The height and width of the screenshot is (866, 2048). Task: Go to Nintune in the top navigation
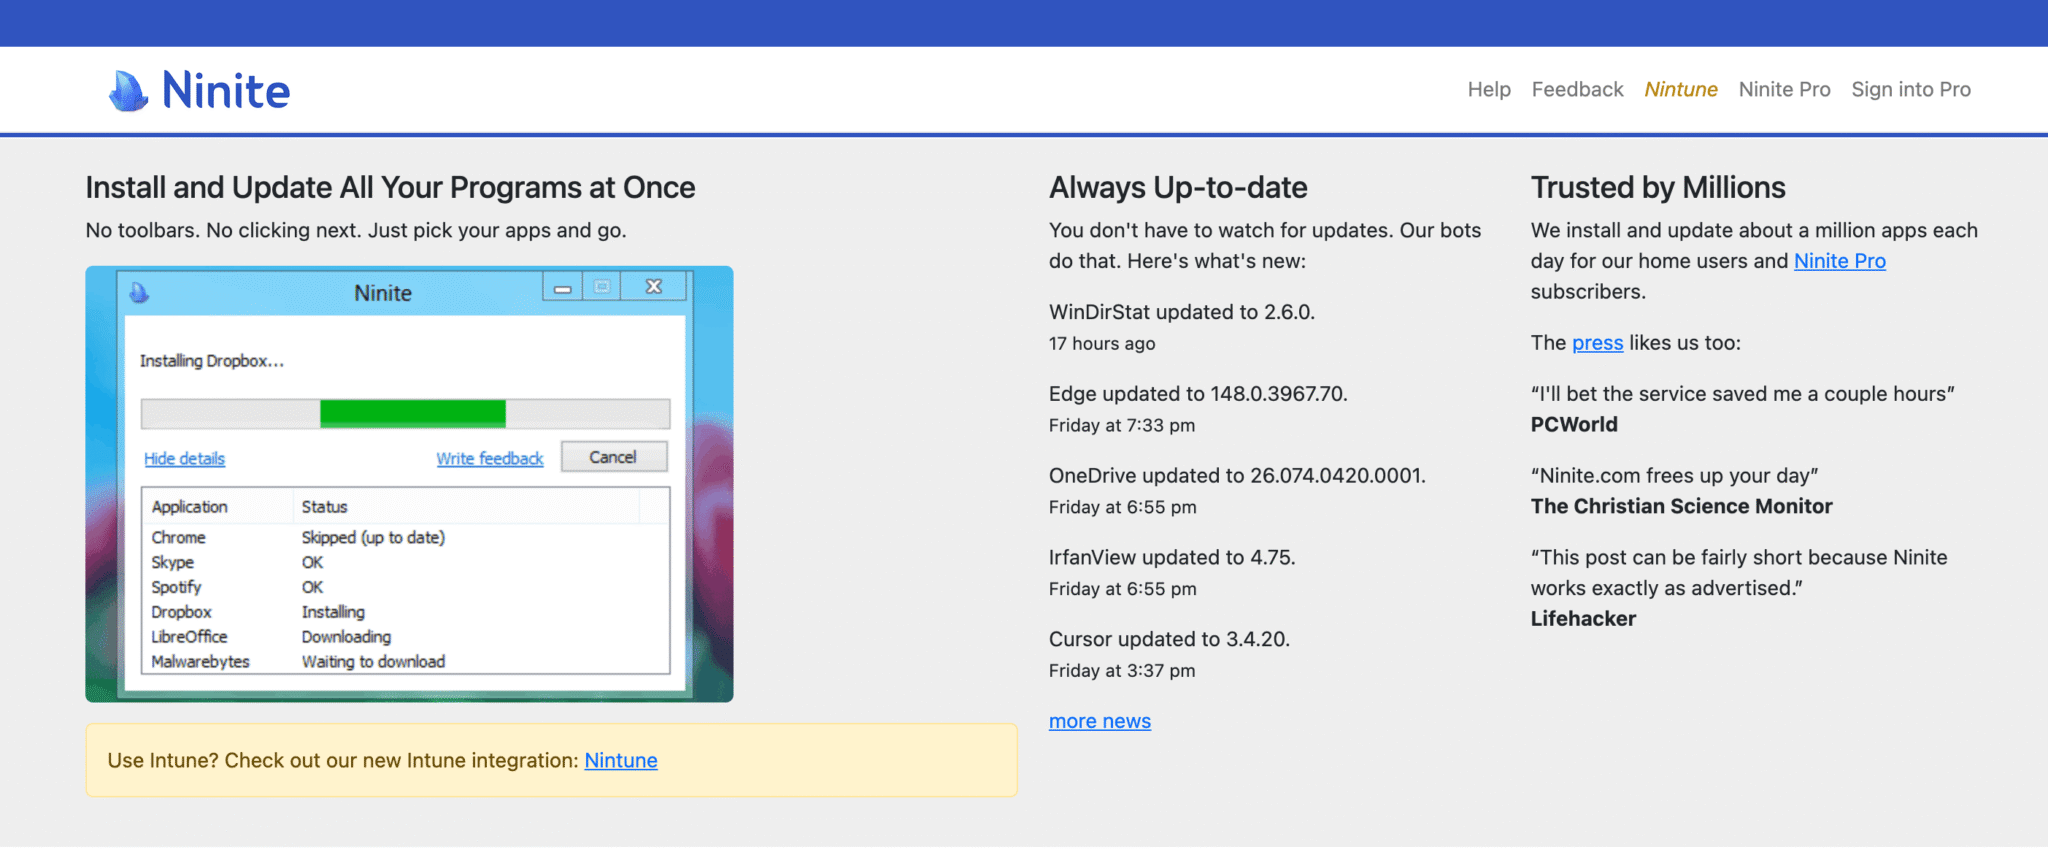(x=1680, y=89)
